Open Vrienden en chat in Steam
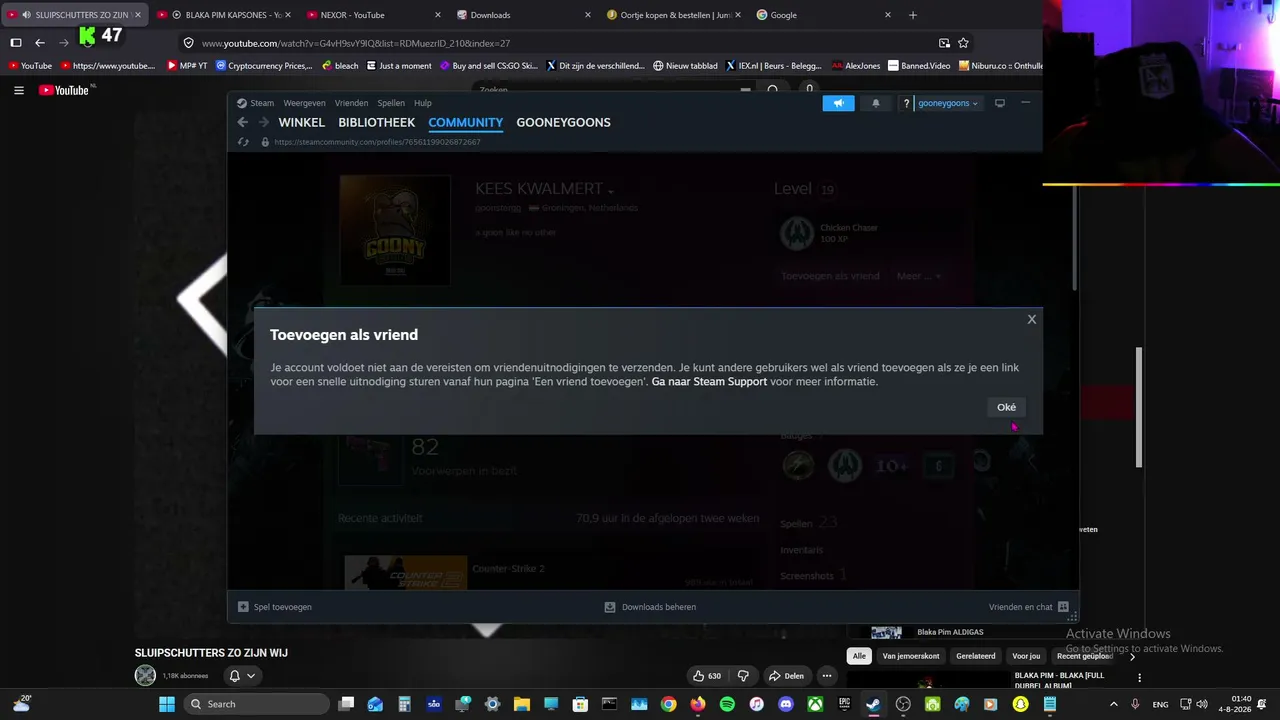Screen dimensions: 1280x720 pyautogui.click(x=1029, y=607)
